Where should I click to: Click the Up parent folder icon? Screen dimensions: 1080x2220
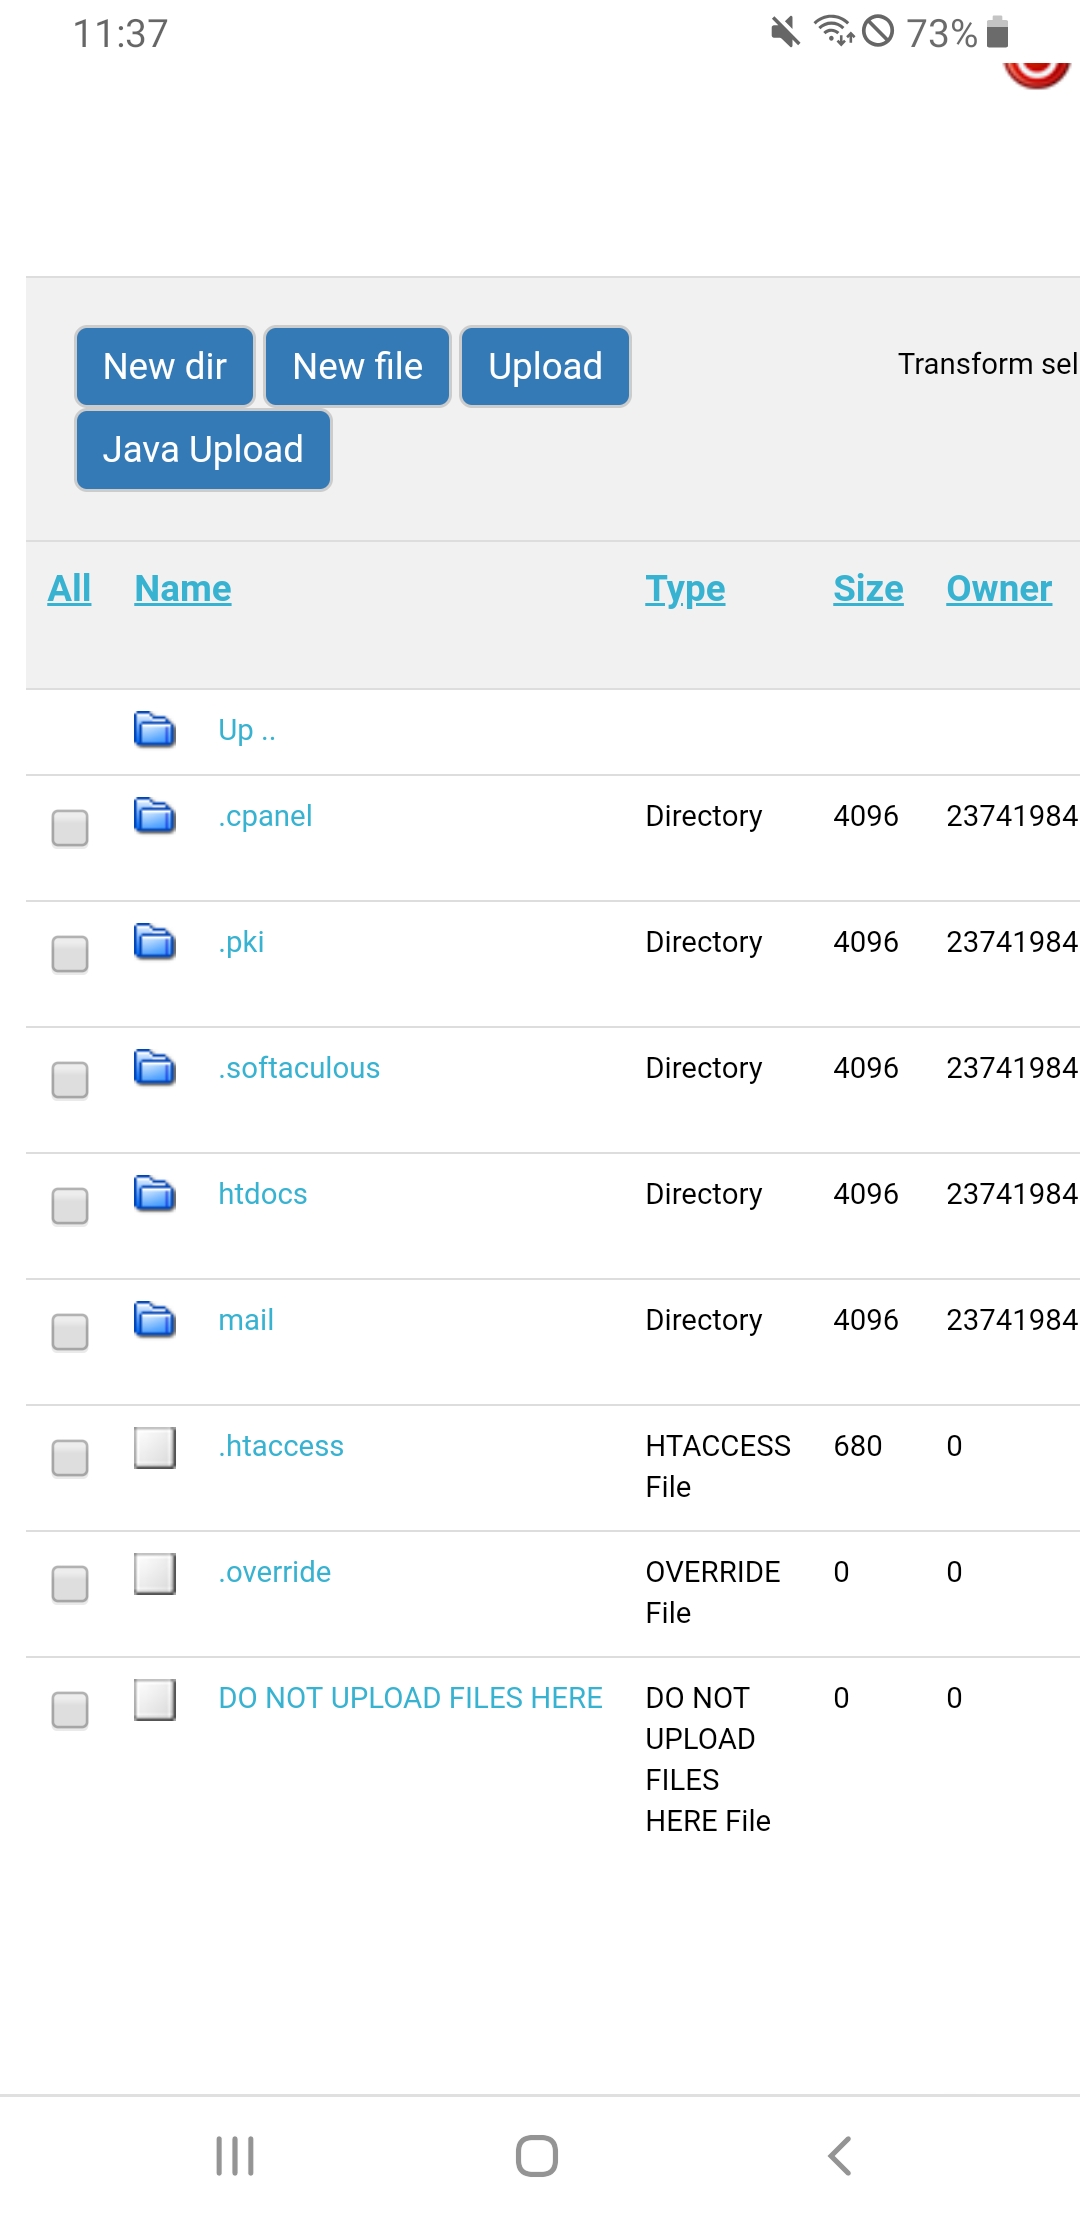[155, 729]
